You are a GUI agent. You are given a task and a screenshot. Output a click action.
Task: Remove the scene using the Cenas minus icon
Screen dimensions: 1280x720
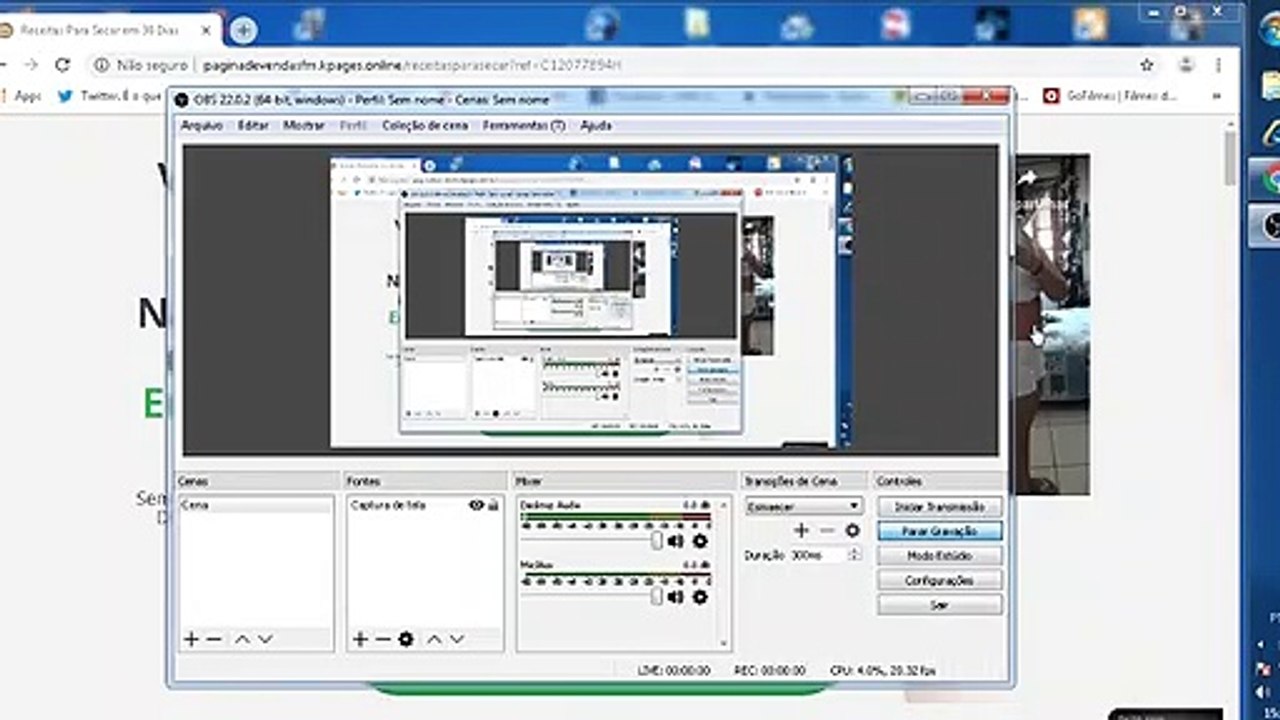point(213,639)
